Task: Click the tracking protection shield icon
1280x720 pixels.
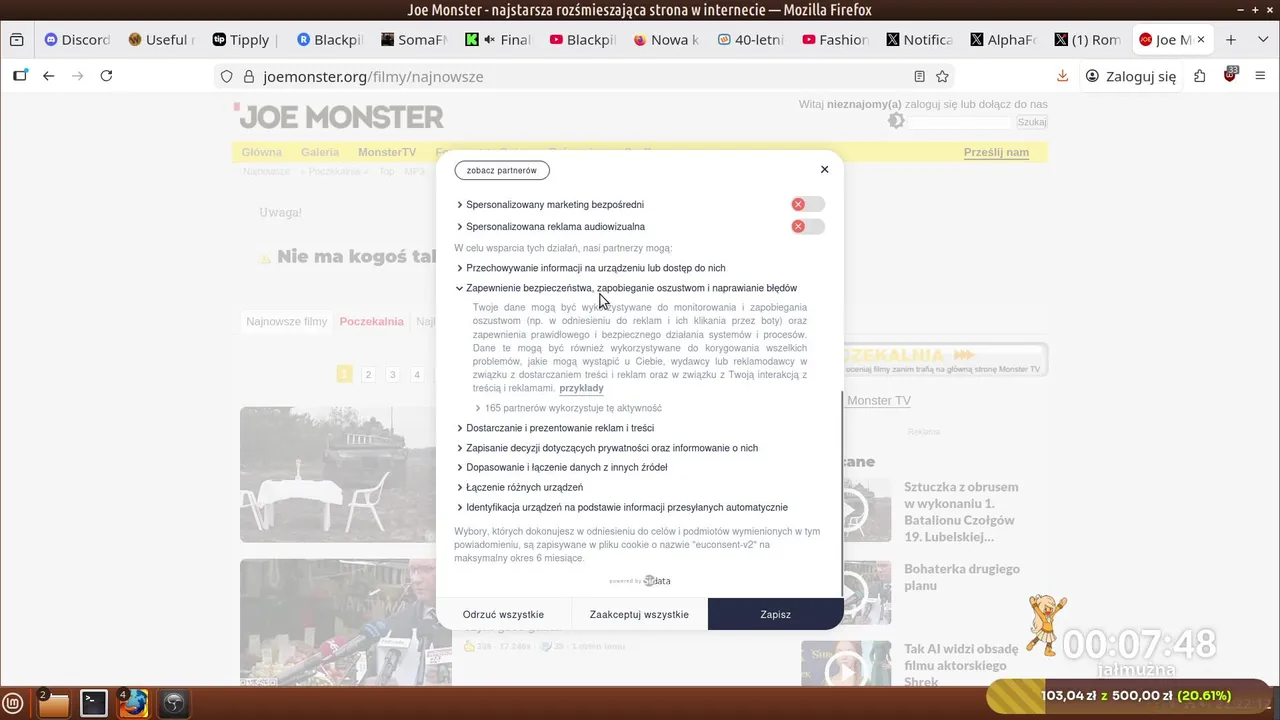Action: 226,76
